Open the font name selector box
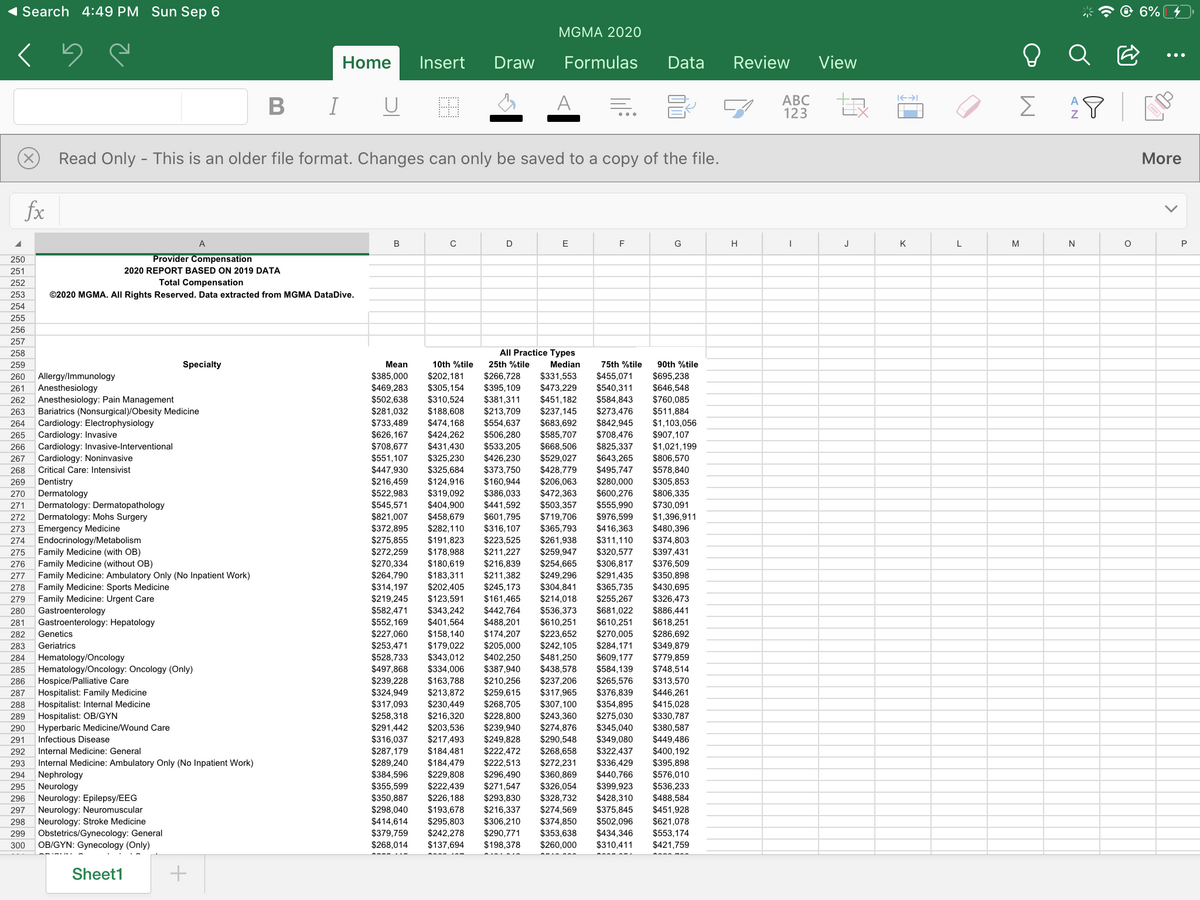 (97, 107)
